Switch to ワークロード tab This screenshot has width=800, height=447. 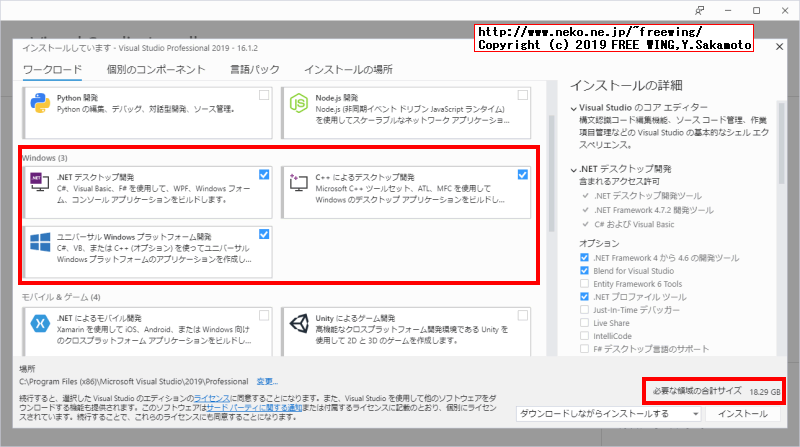click(53, 70)
